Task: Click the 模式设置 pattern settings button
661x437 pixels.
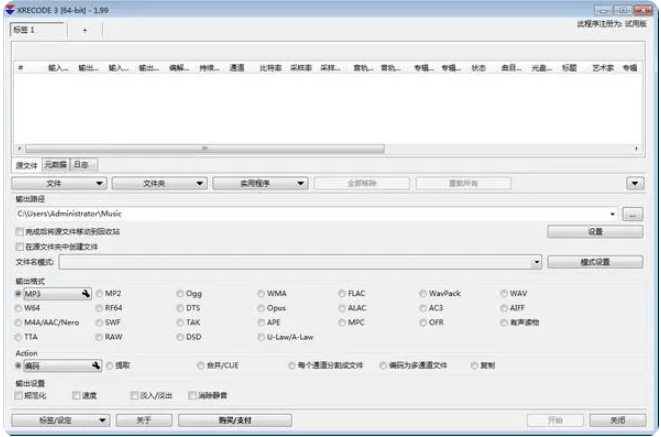Action: [x=595, y=262]
